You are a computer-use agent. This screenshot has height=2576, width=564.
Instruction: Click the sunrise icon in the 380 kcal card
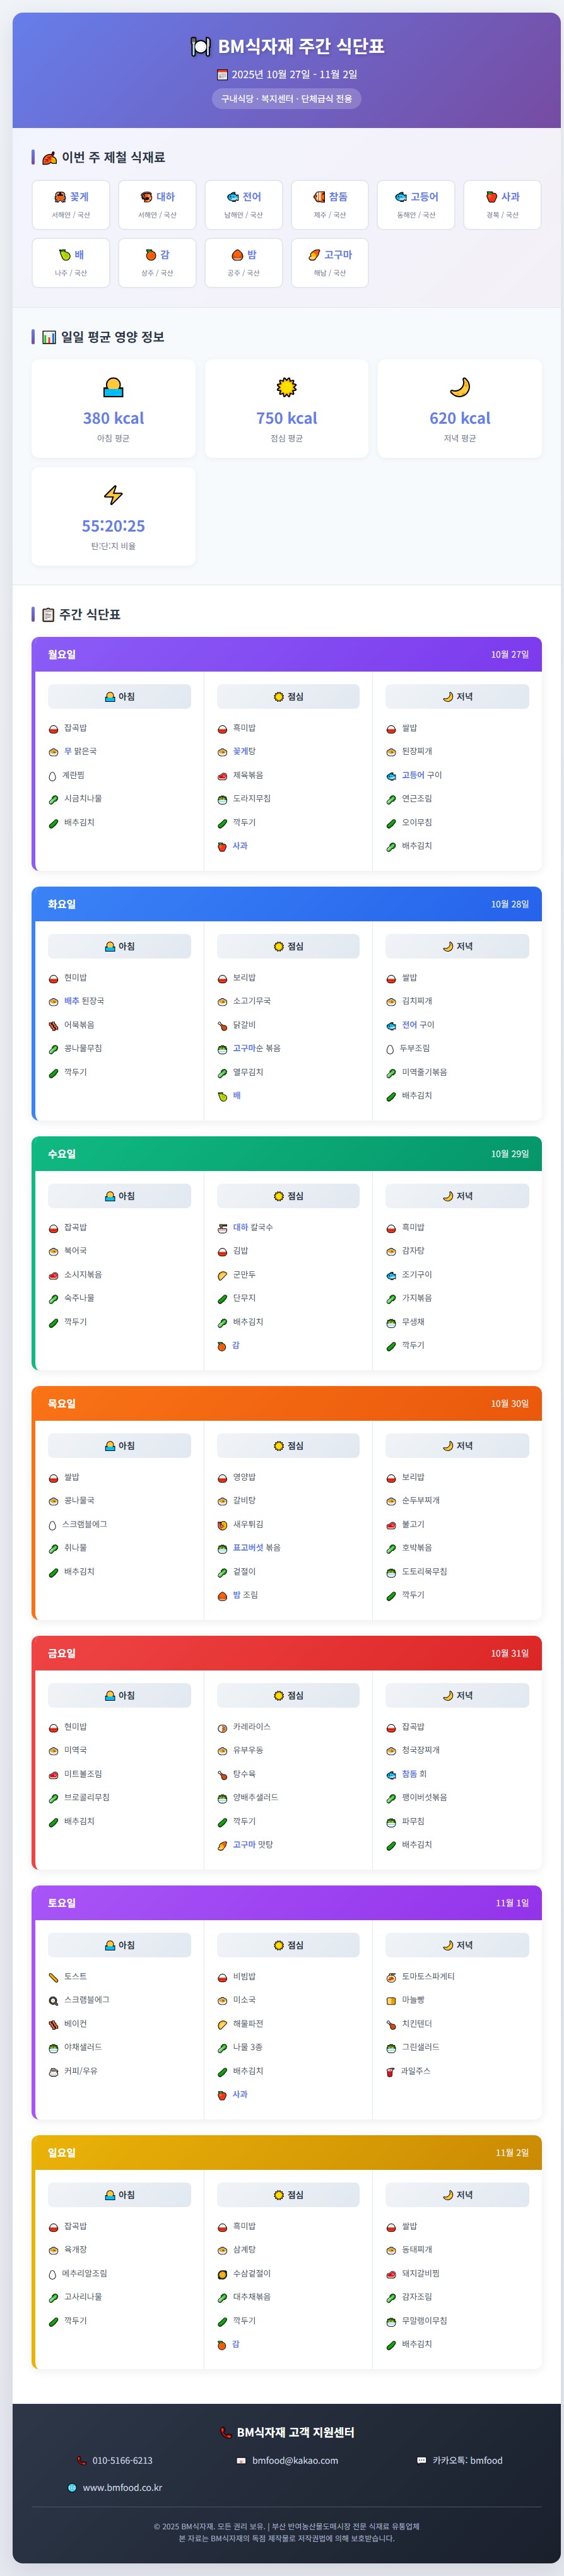point(113,387)
